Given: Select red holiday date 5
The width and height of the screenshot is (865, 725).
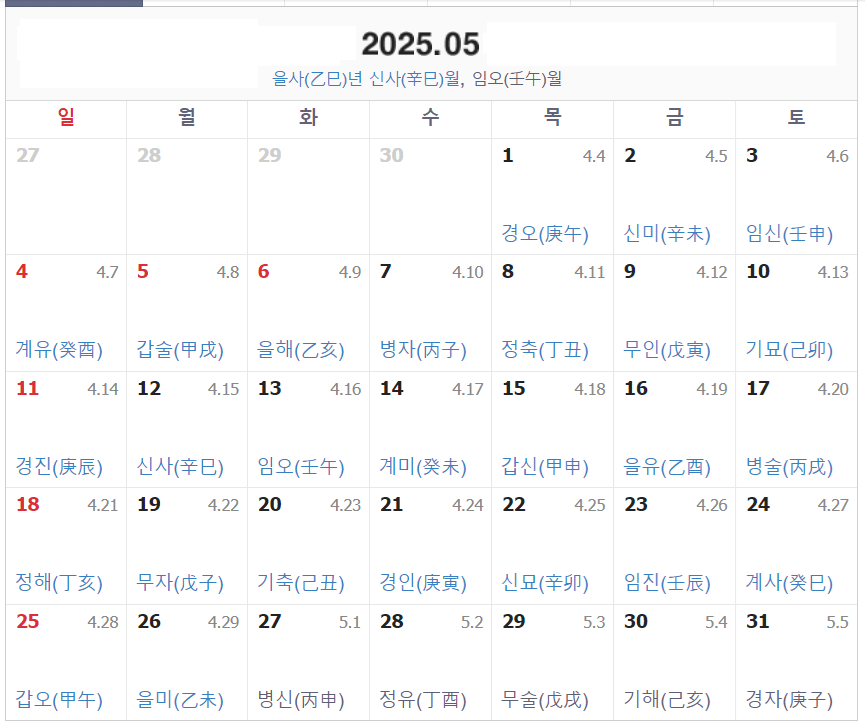Looking at the screenshot, I should pyautogui.click(x=143, y=271).
